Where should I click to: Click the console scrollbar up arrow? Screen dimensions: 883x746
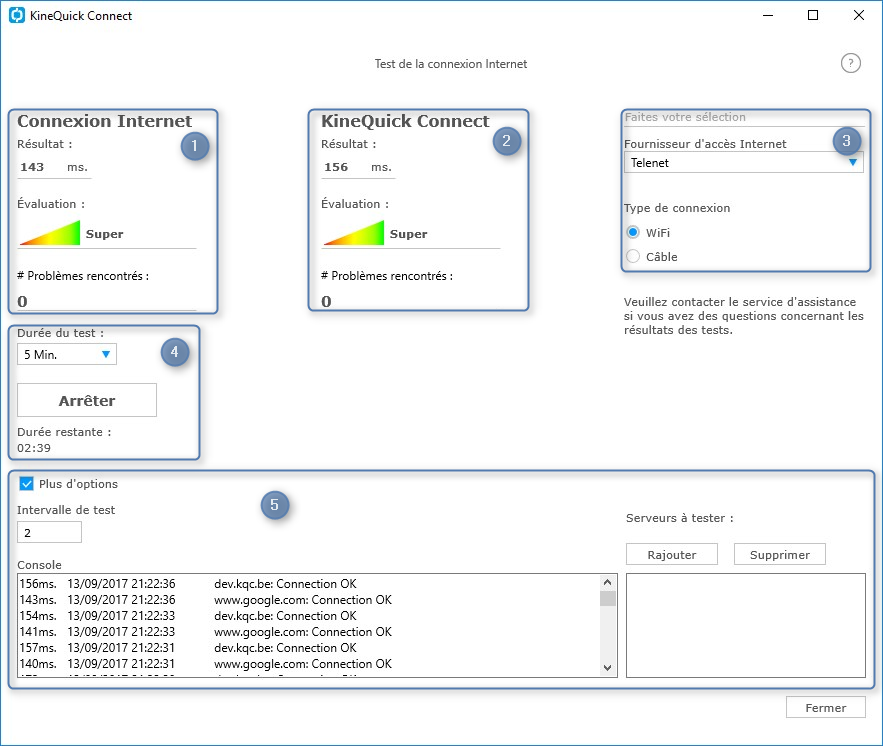[x=608, y=582]
